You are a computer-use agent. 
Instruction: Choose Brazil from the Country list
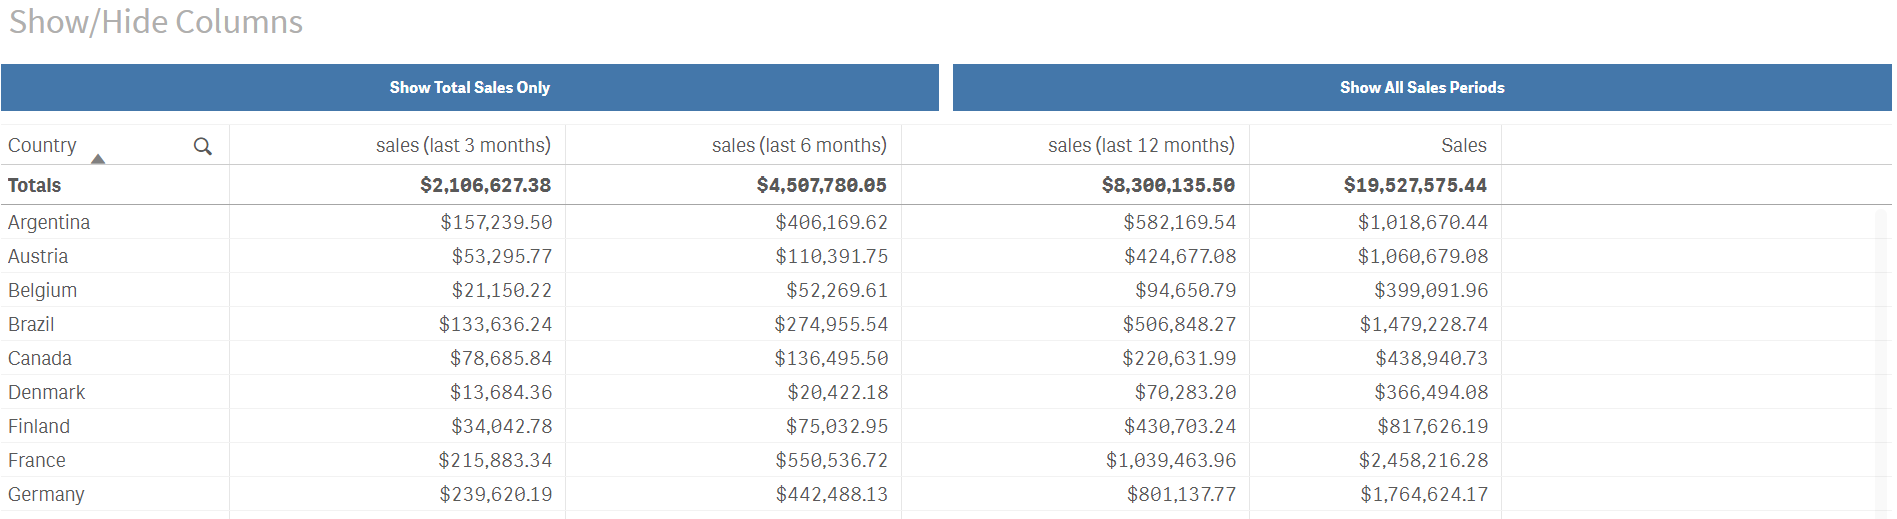(31, 325)
